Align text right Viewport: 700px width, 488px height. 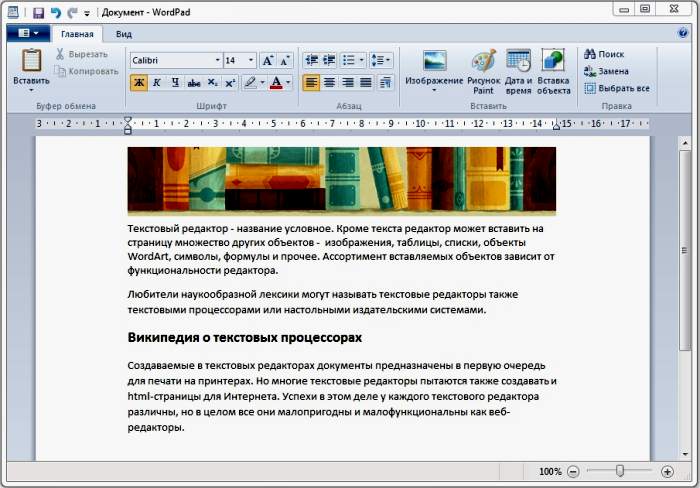(x=347, y=83)
